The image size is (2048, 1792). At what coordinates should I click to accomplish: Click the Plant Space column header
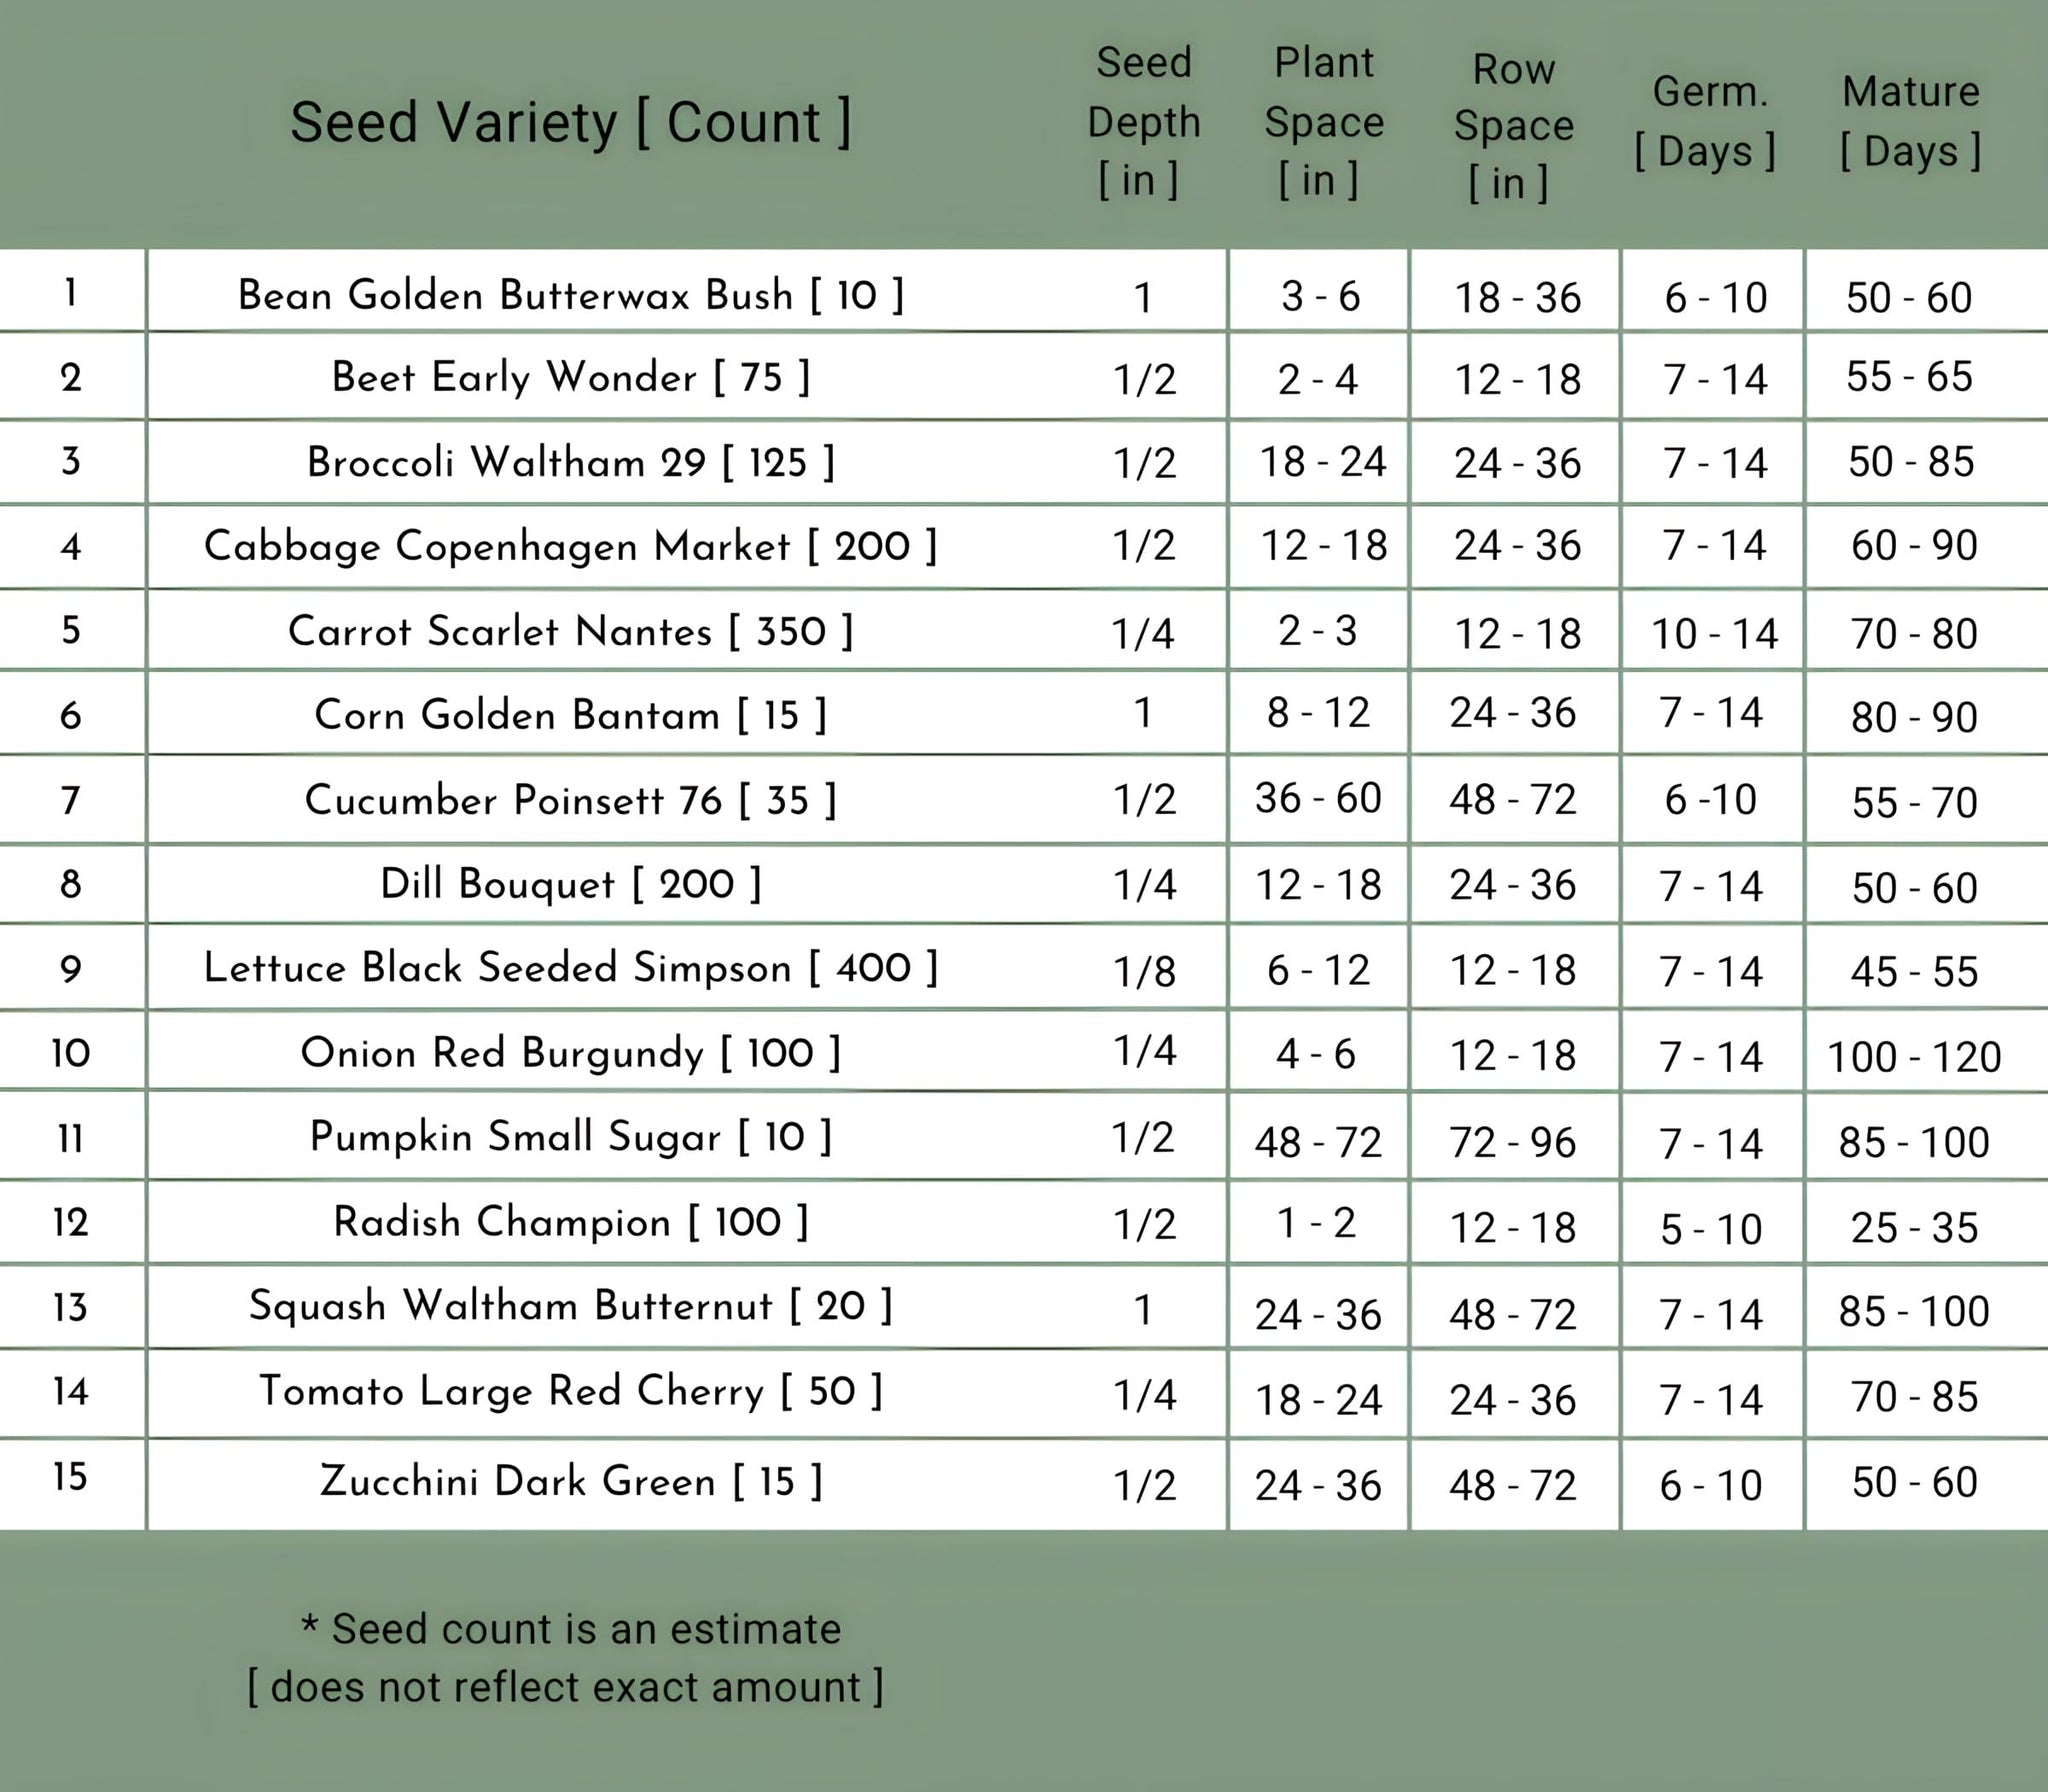[1323, 121]
